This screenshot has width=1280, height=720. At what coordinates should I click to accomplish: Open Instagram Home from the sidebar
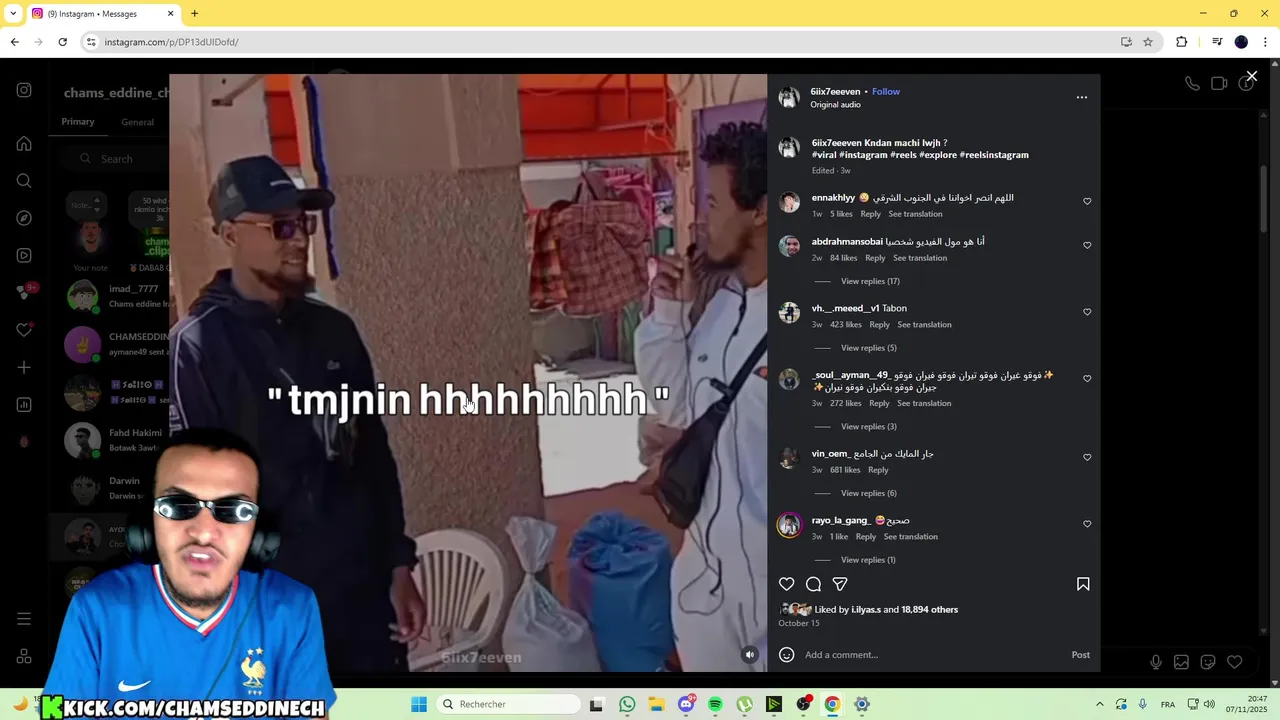[x=24, y=144]
